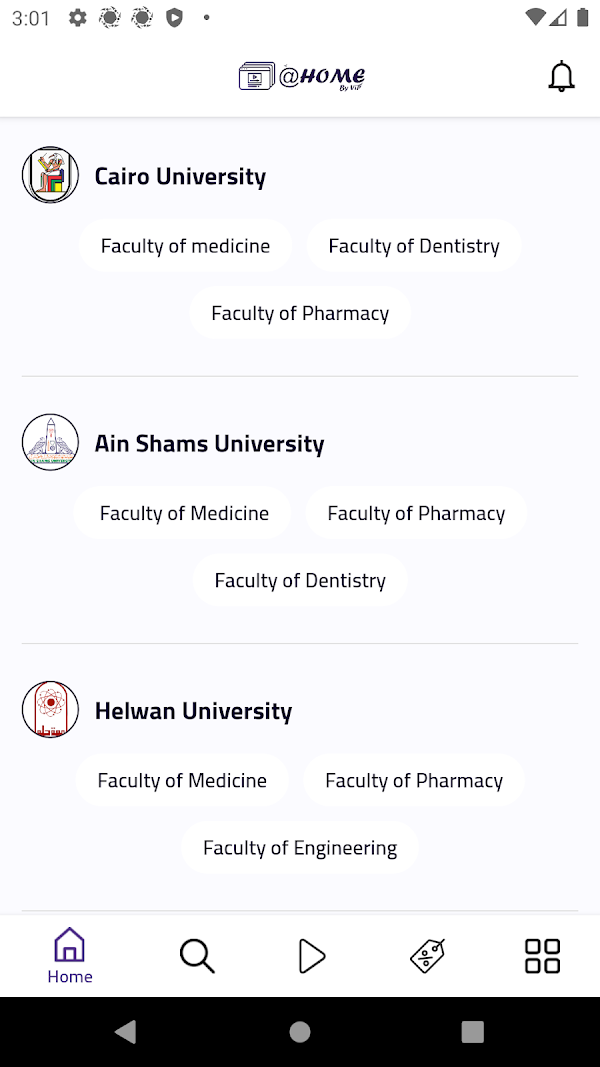Image resolution: width=600 pixels, height=1067 pixels.
Task: Tap the @Home app logo
Action: (x=302, y=77)
